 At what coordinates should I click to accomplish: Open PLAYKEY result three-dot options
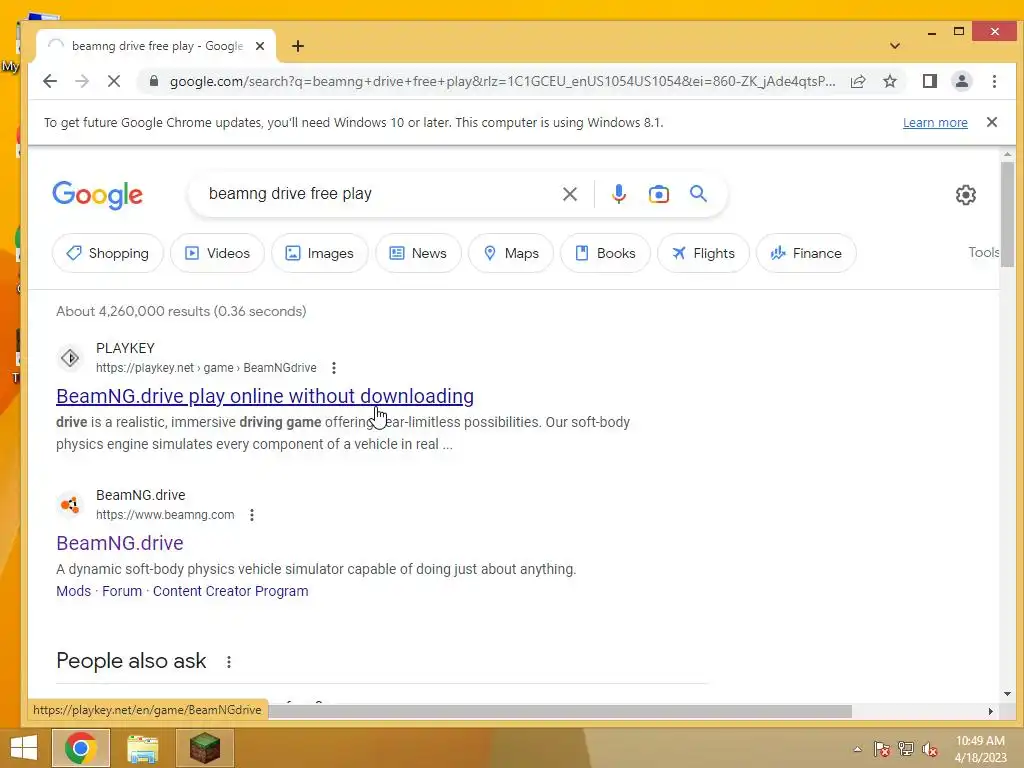(x=334, y=368)
